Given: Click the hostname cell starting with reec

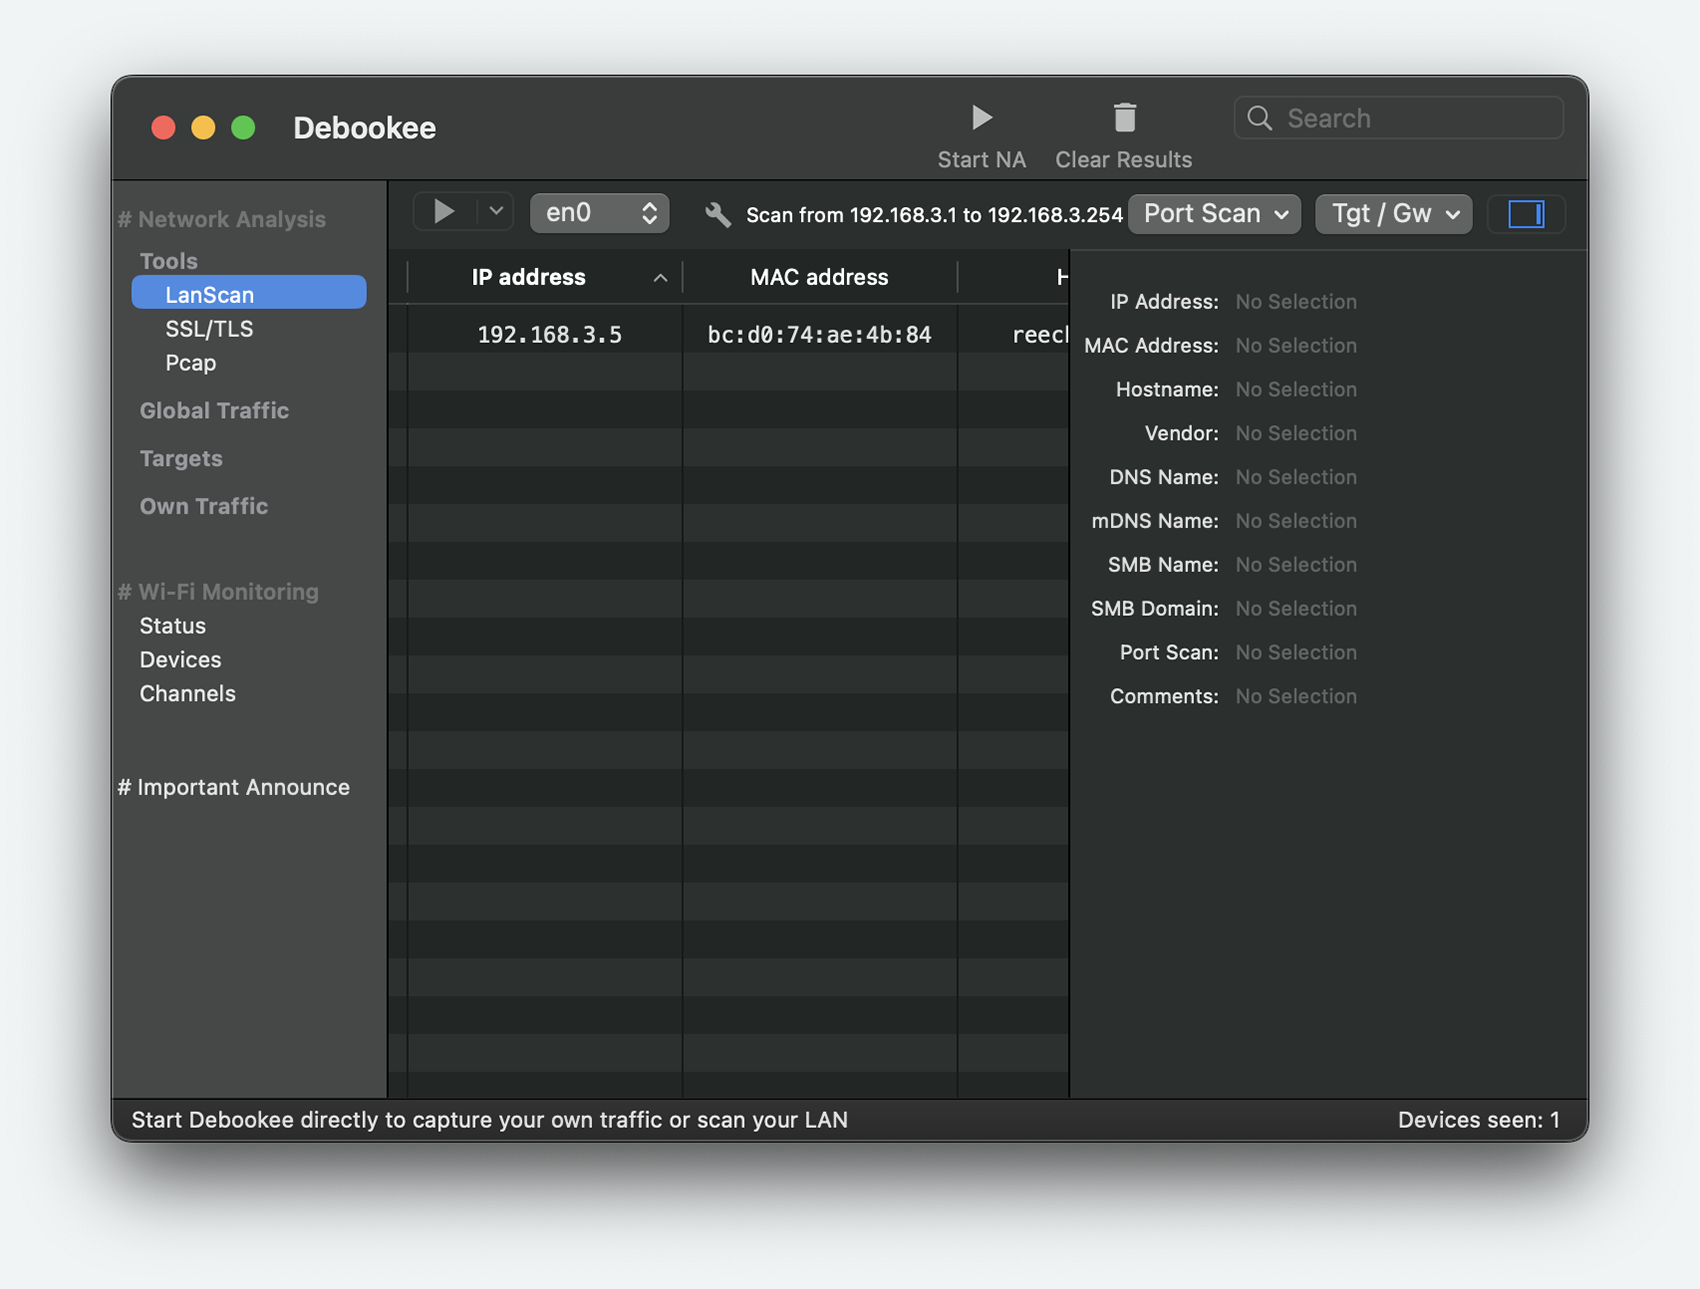Looking at the screenshot, I should tap(1040, 334).
